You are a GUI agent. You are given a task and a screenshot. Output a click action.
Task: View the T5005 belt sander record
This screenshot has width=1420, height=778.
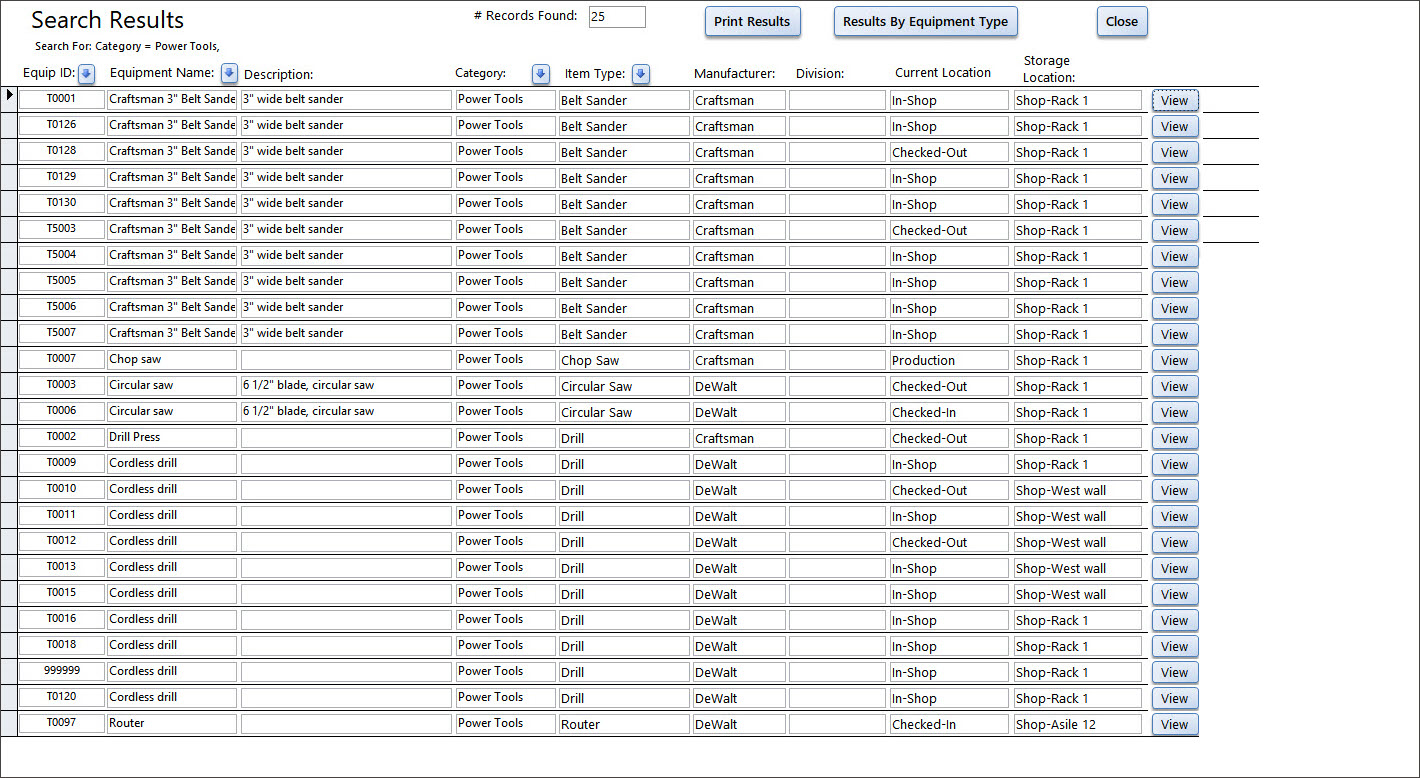[1175, 282]
